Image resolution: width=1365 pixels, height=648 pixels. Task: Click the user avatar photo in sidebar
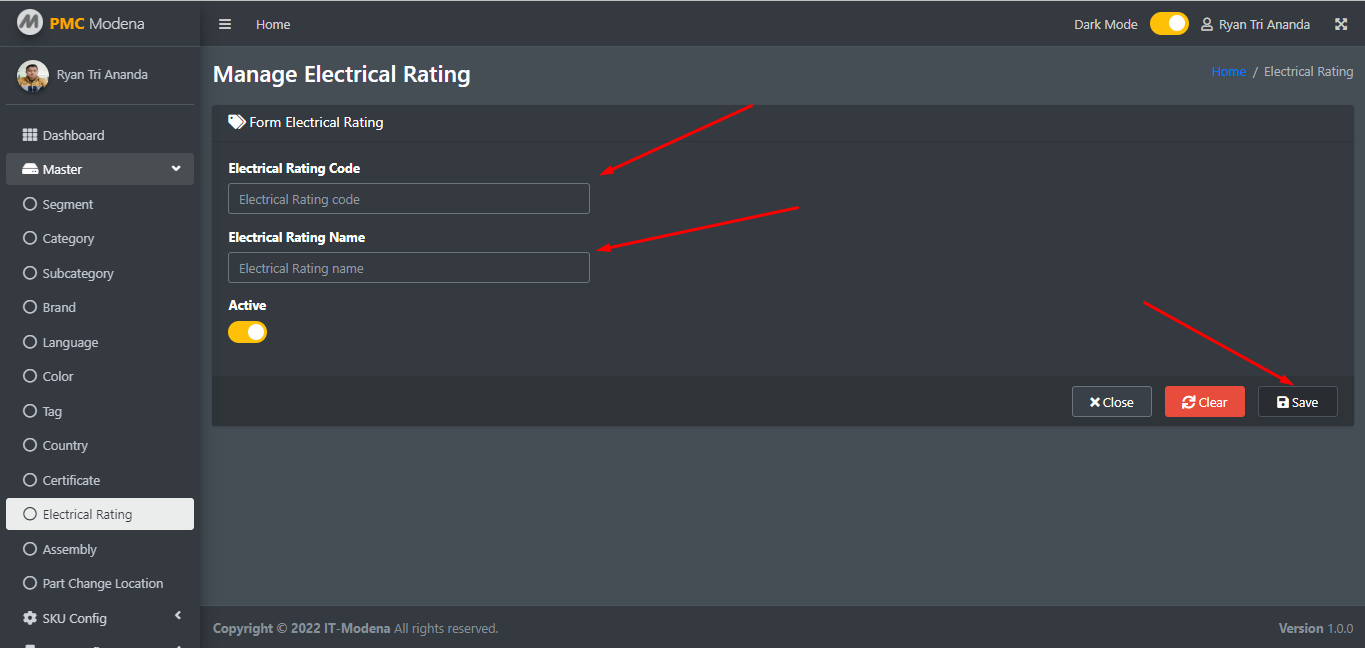33,75
